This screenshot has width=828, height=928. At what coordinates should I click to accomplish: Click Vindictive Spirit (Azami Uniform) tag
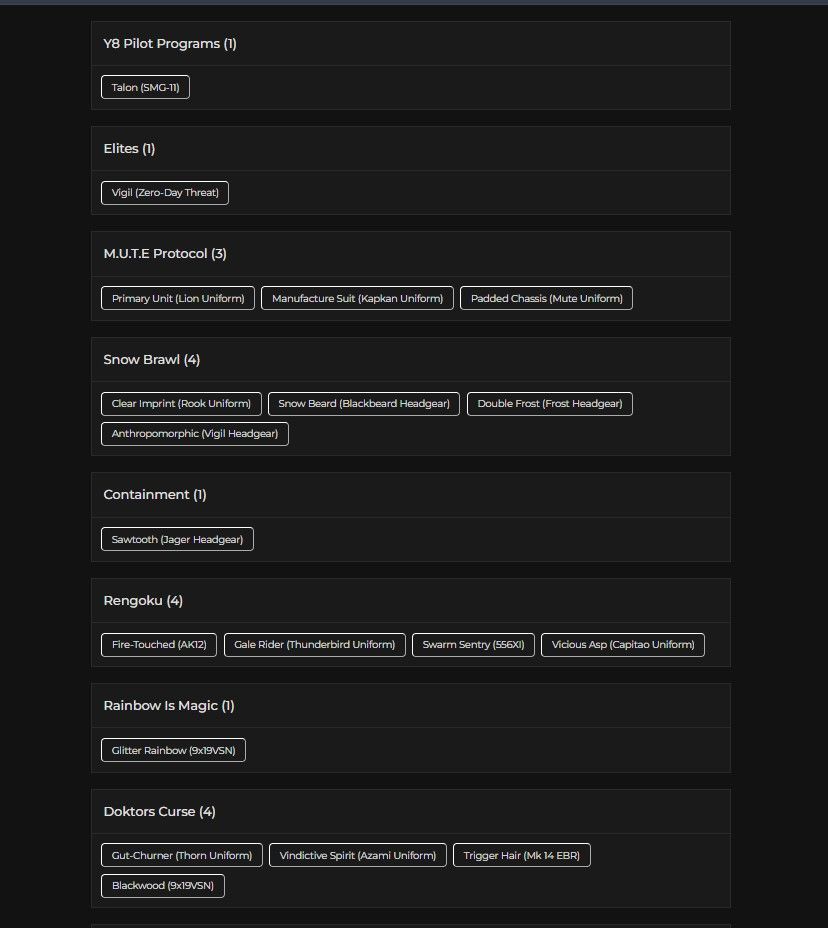point(357,855)
